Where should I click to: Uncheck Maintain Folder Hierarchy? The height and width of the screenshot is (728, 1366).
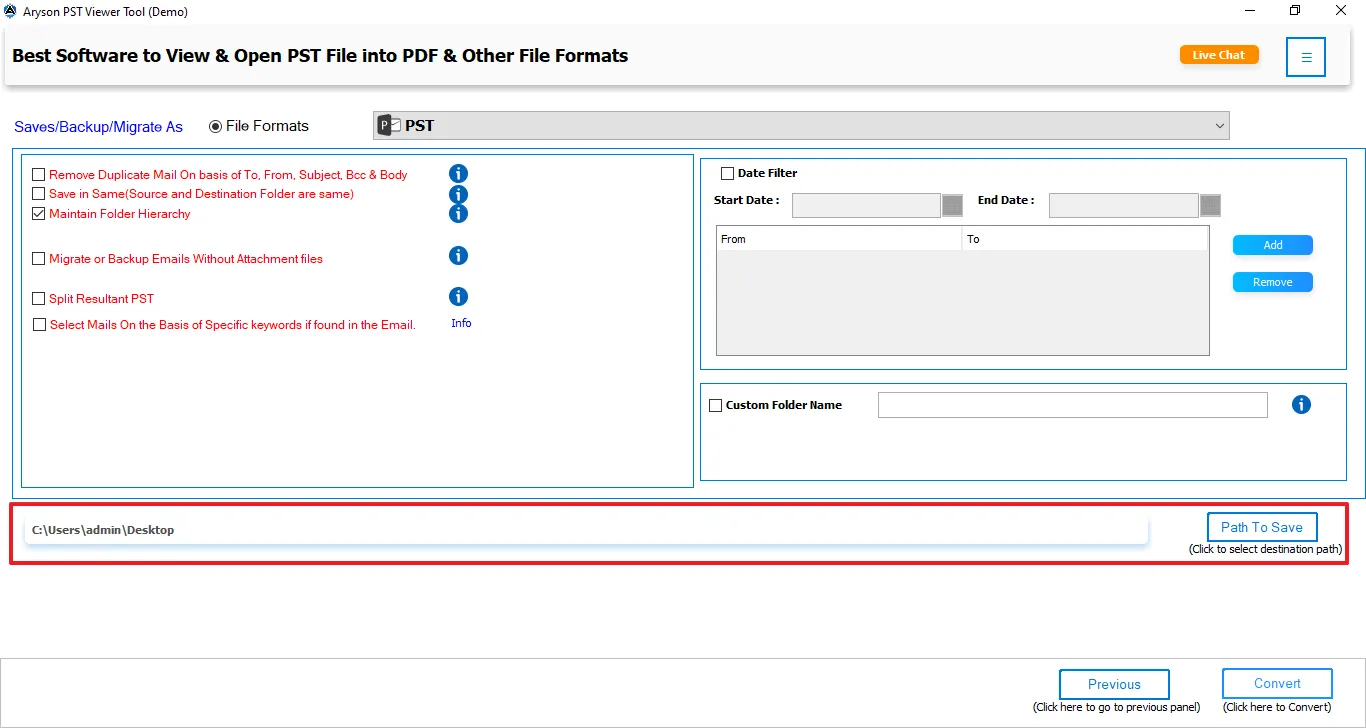[39, 214]
